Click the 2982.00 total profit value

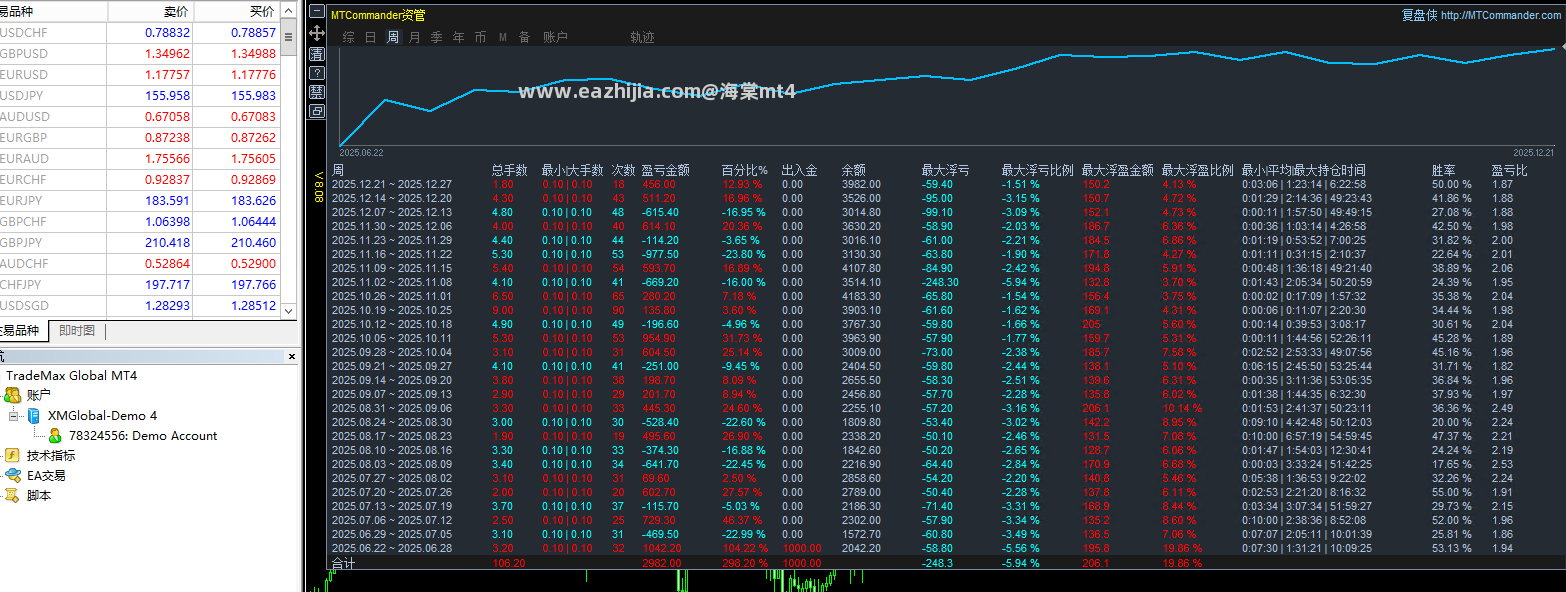(x=661, y=563)
